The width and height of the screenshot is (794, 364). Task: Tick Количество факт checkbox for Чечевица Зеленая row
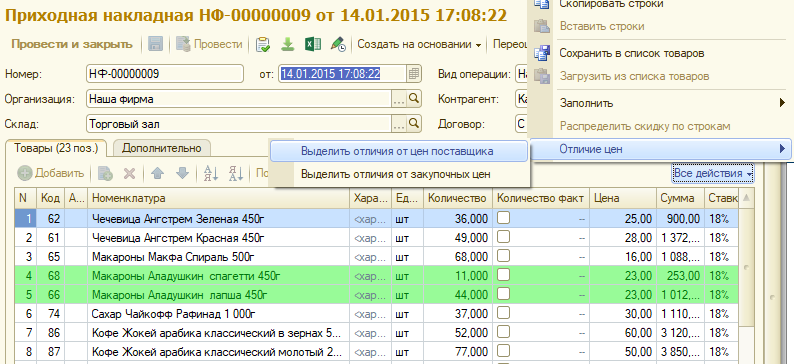click(503, 218)
